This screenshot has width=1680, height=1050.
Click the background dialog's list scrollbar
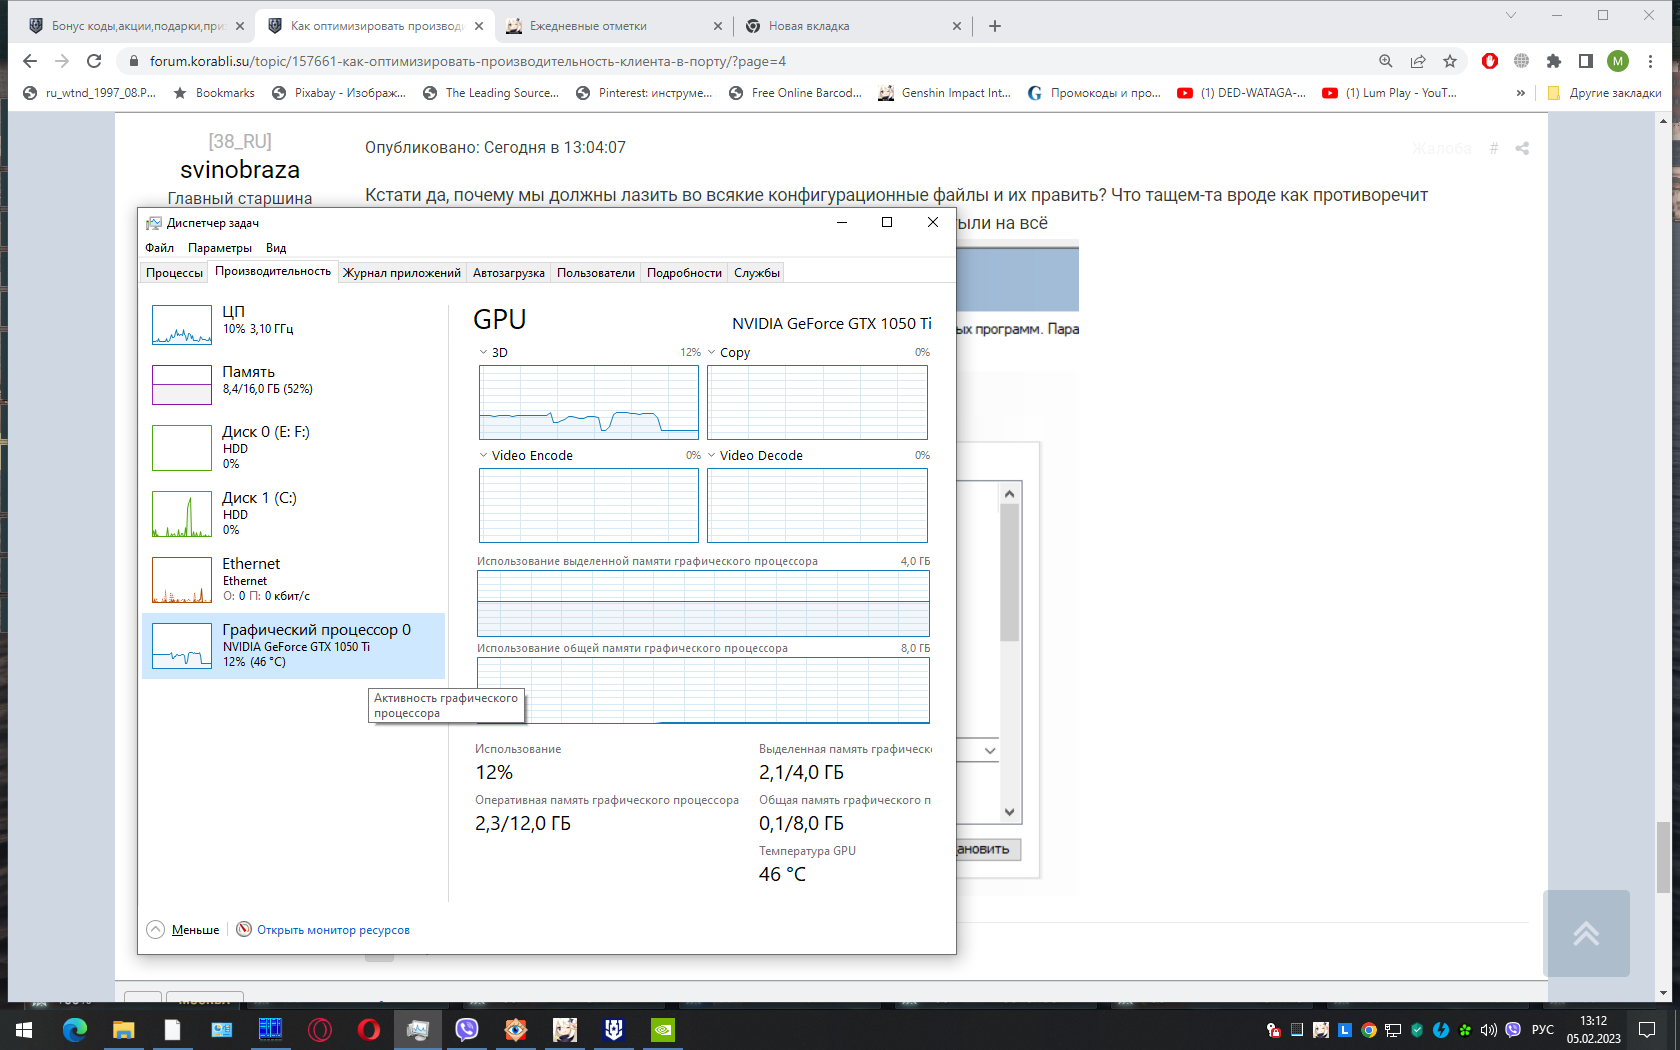click(1009, 572)
